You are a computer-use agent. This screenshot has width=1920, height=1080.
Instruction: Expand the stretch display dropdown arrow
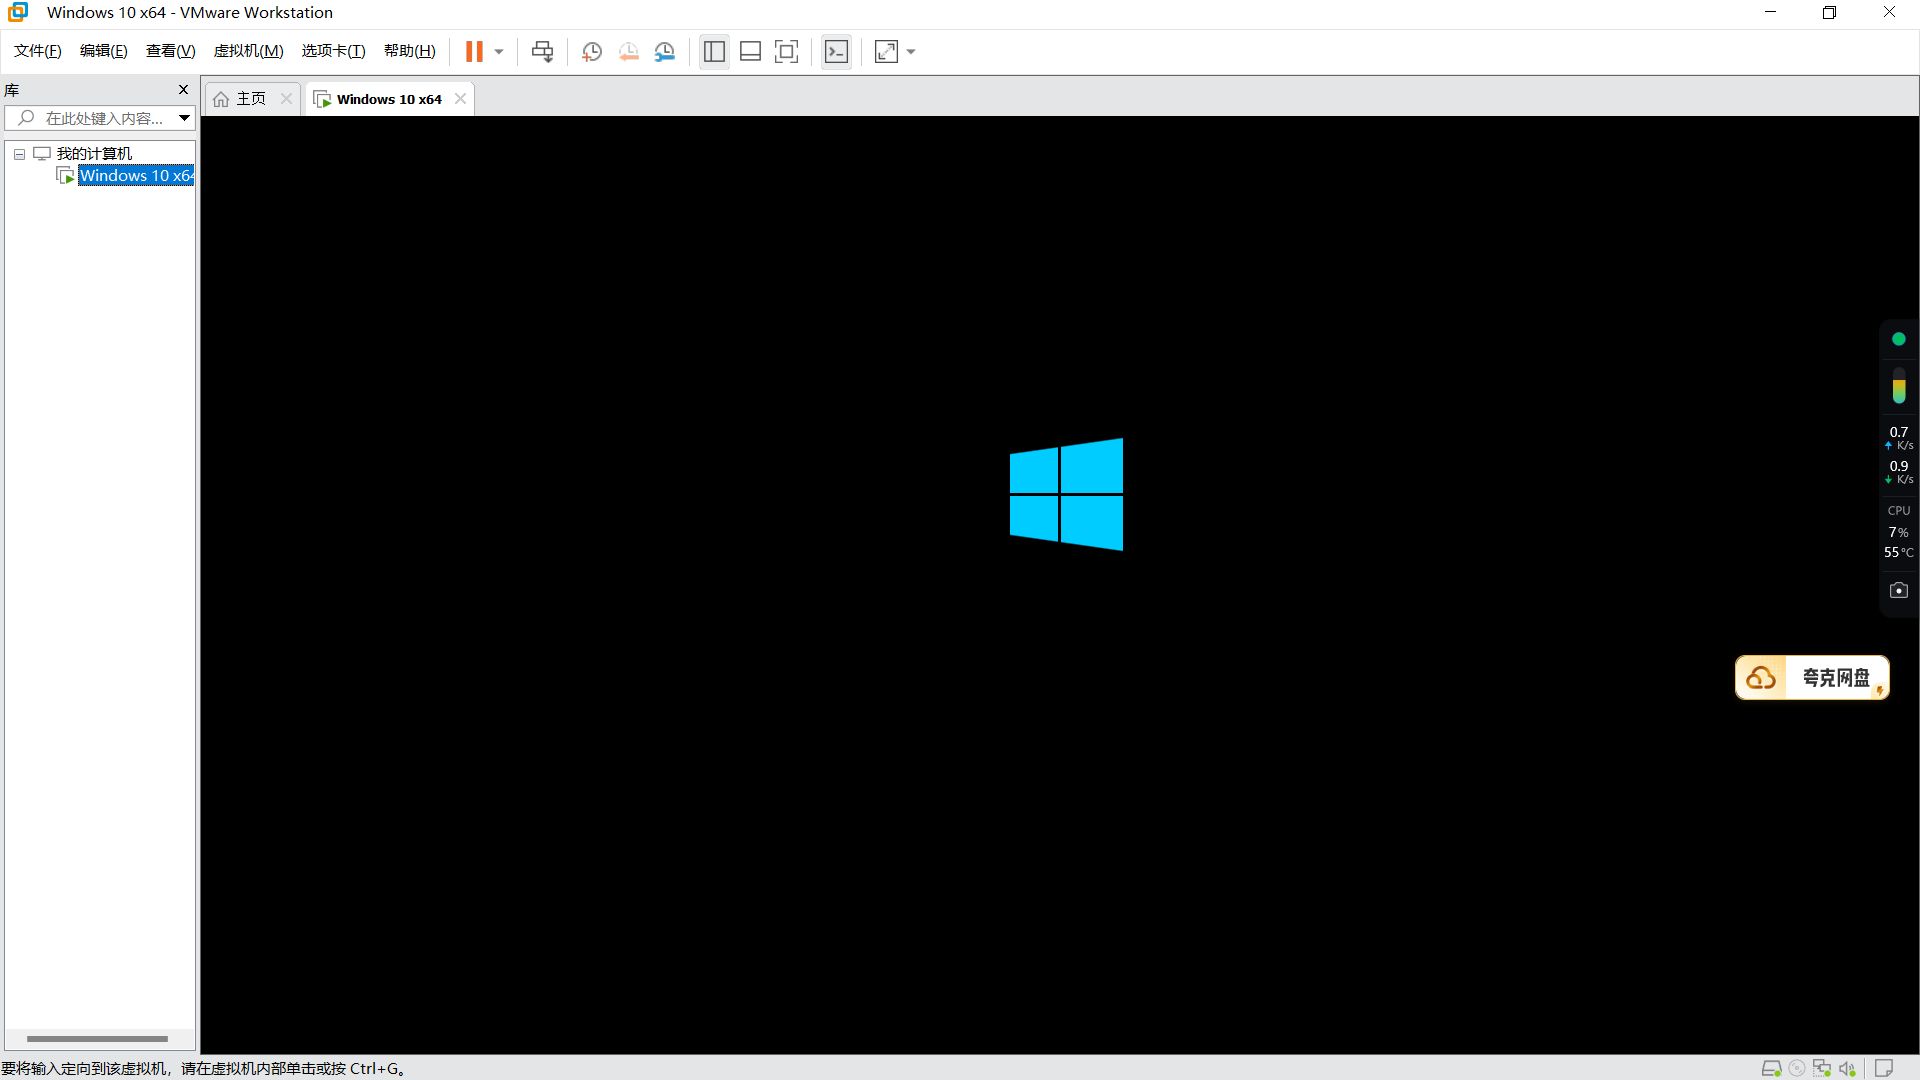[911, 52]
